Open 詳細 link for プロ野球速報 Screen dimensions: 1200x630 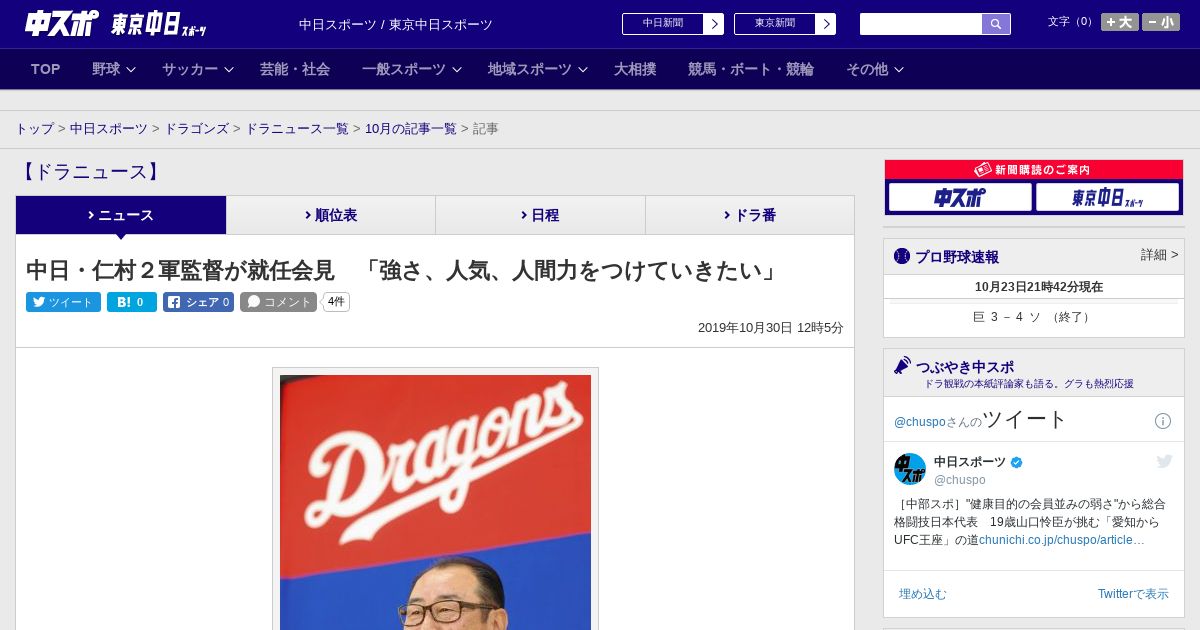pos(1159,255)
